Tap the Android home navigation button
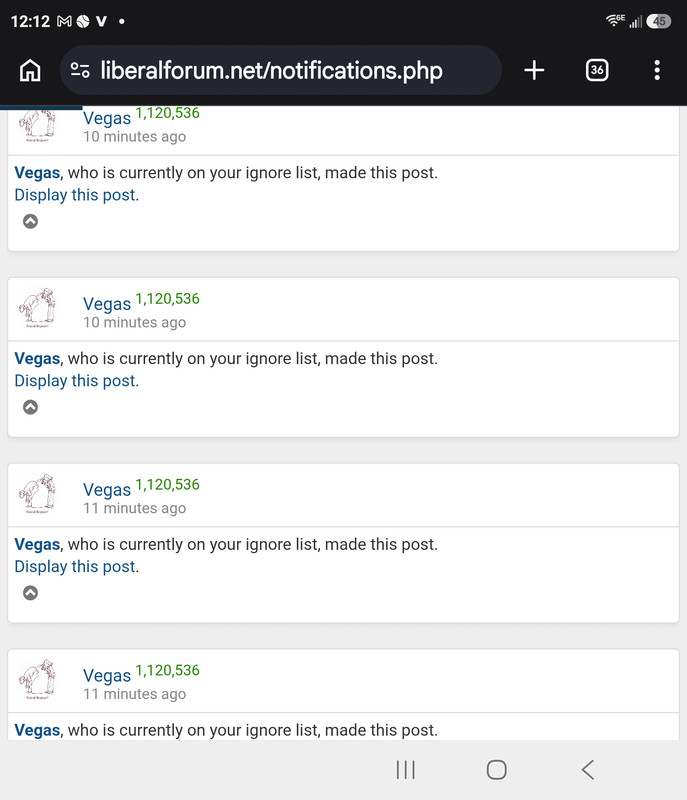Image resolution: width=687 pixels, height=800 pixels. (x=496, y=769)
